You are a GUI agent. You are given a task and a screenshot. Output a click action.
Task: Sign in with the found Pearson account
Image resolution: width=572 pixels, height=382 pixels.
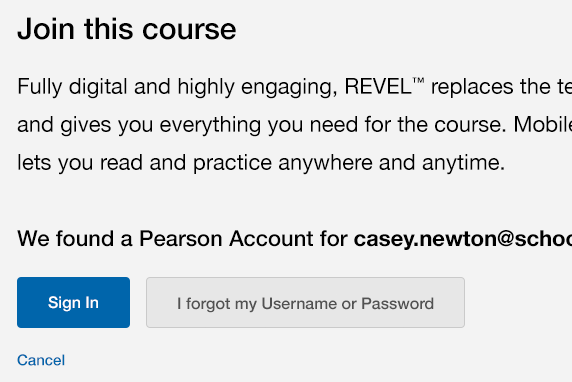[73, 302]
